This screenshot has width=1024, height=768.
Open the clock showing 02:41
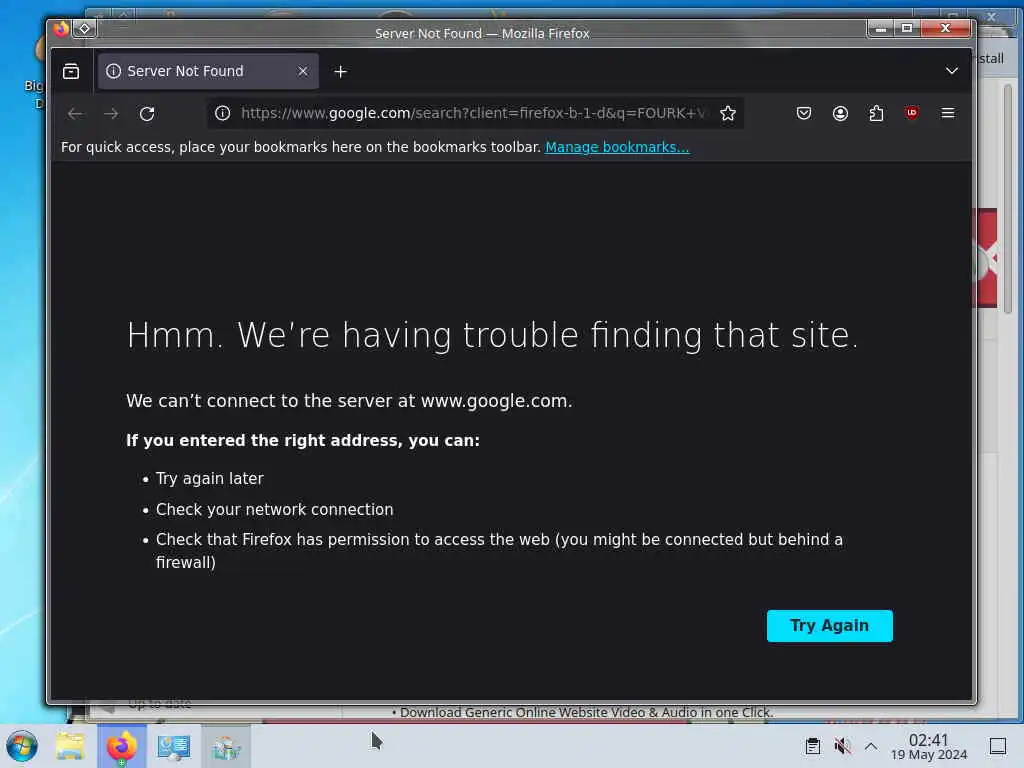click(x=929, y=746)
